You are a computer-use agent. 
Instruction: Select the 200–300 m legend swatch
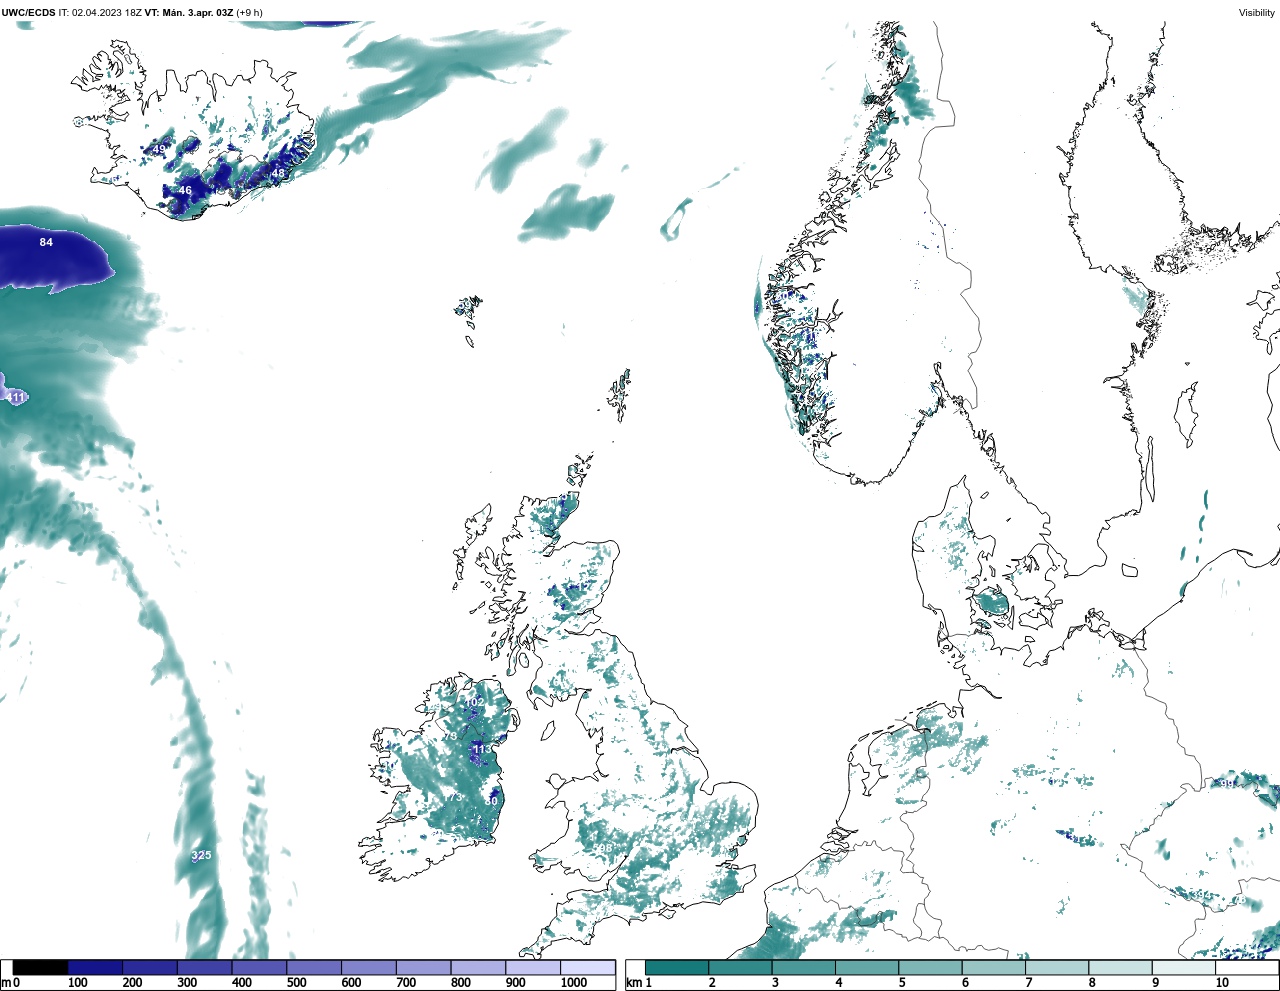click(150, 967)
